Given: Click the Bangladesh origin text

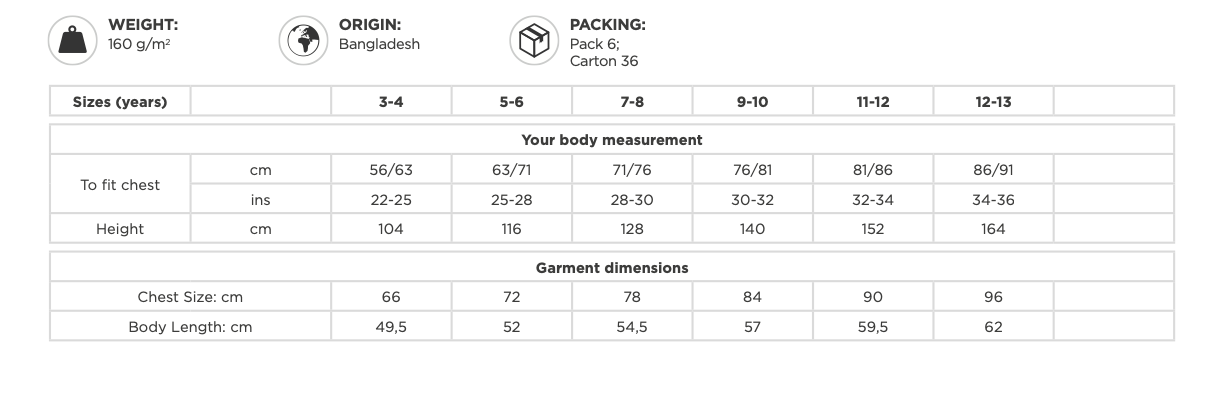Looking at the screenshot, I should [x=379, y=44].
